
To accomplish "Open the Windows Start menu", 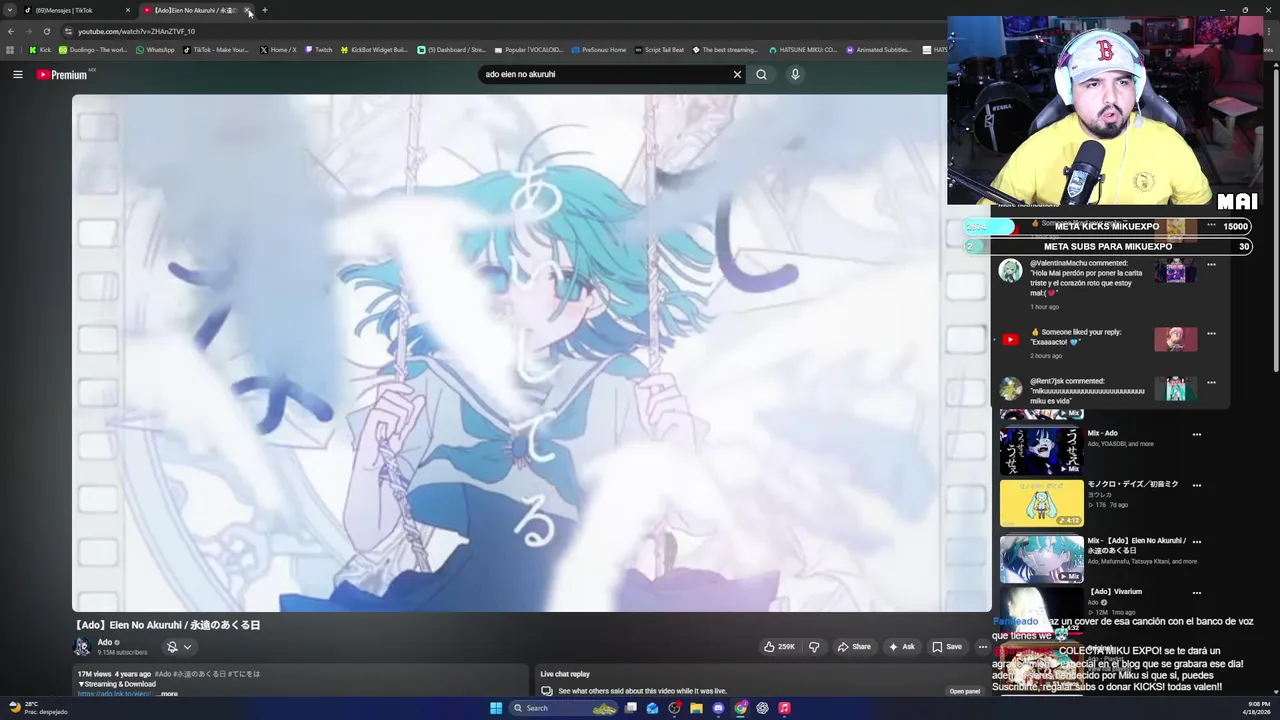I will pyautogui.click(x=496, y=708).
